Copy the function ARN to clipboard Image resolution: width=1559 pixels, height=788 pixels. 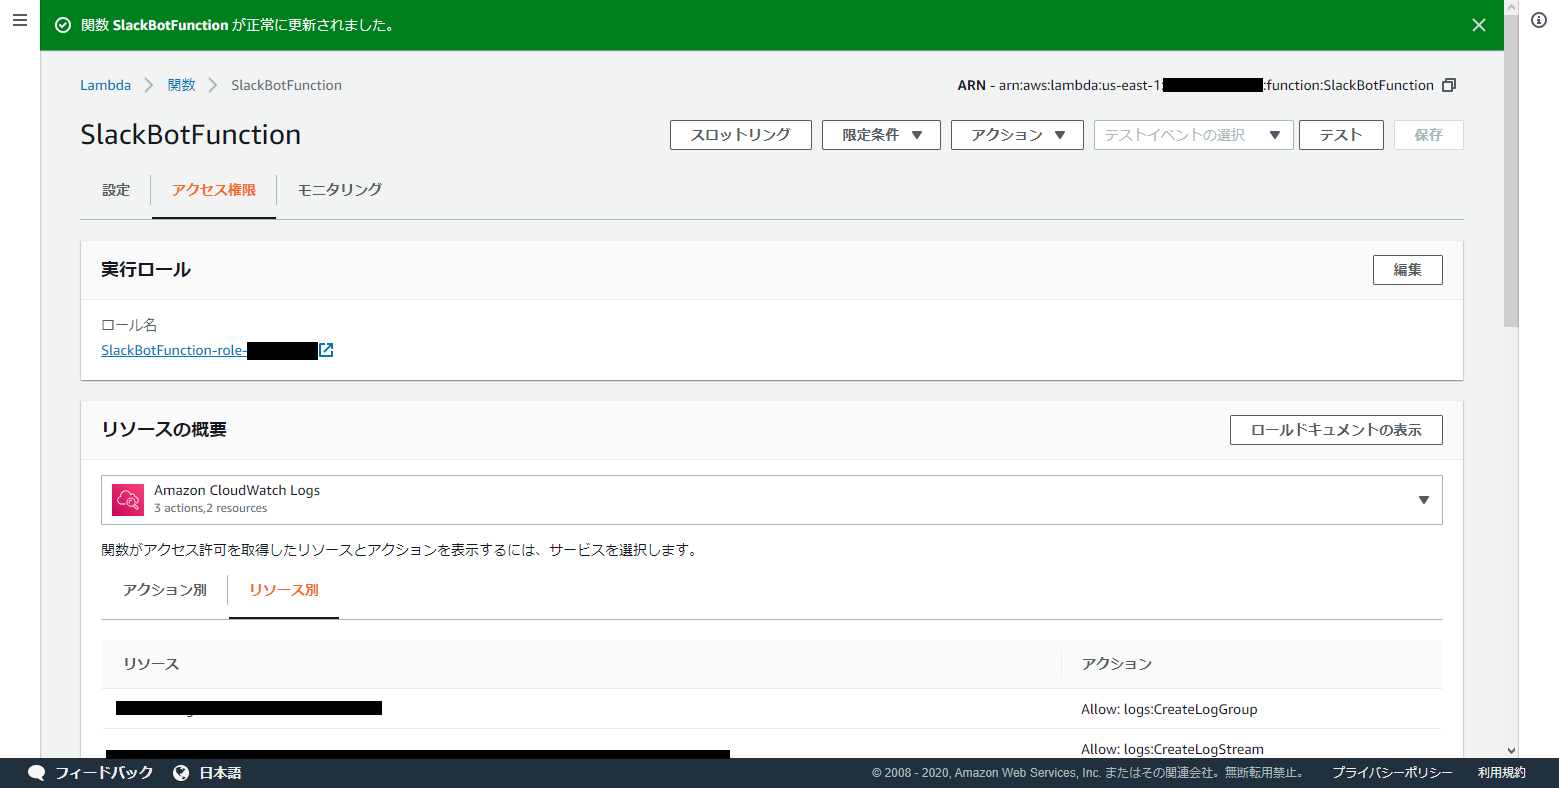tap(1449, 85)
